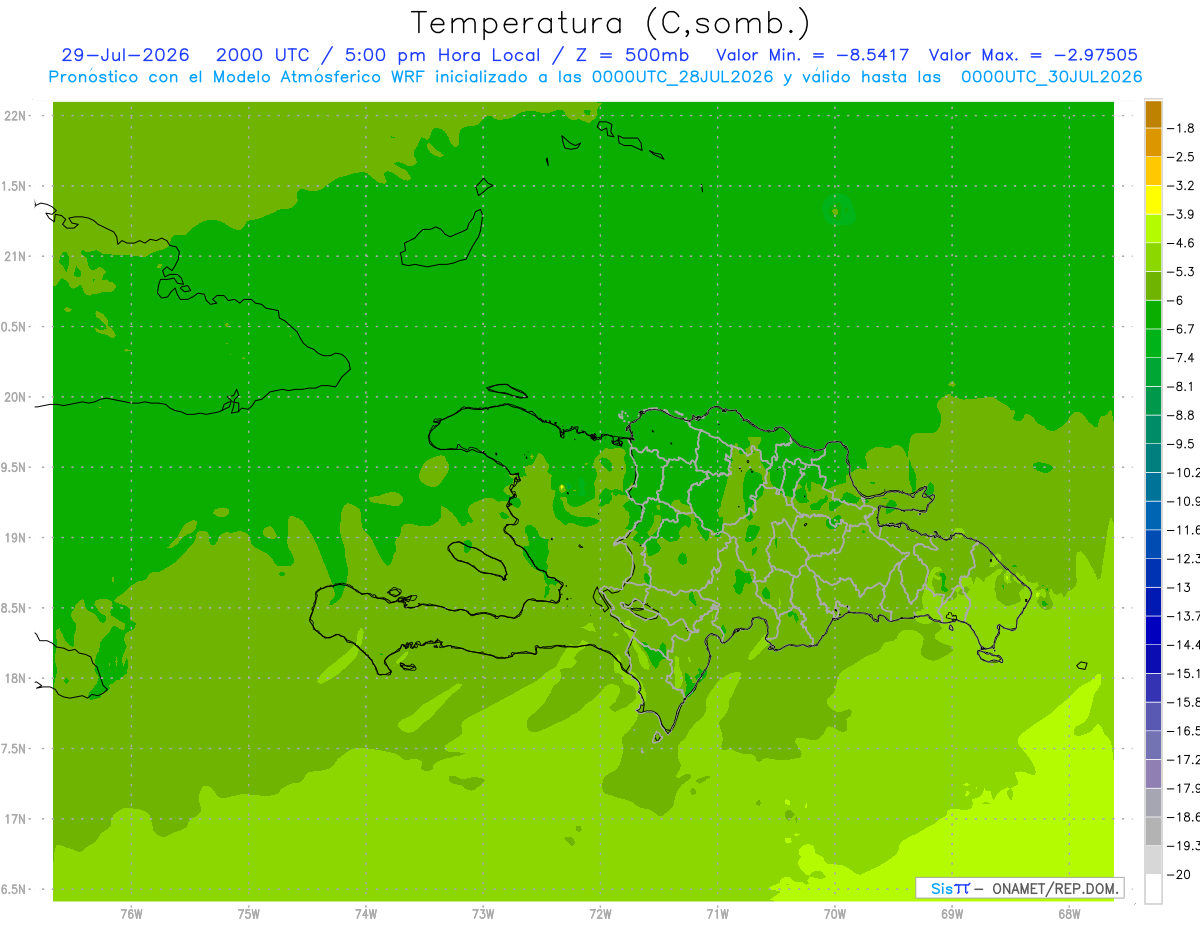Click the "20N" latitude tick label
The image size is (1200, 927).
tap(15, 397)
